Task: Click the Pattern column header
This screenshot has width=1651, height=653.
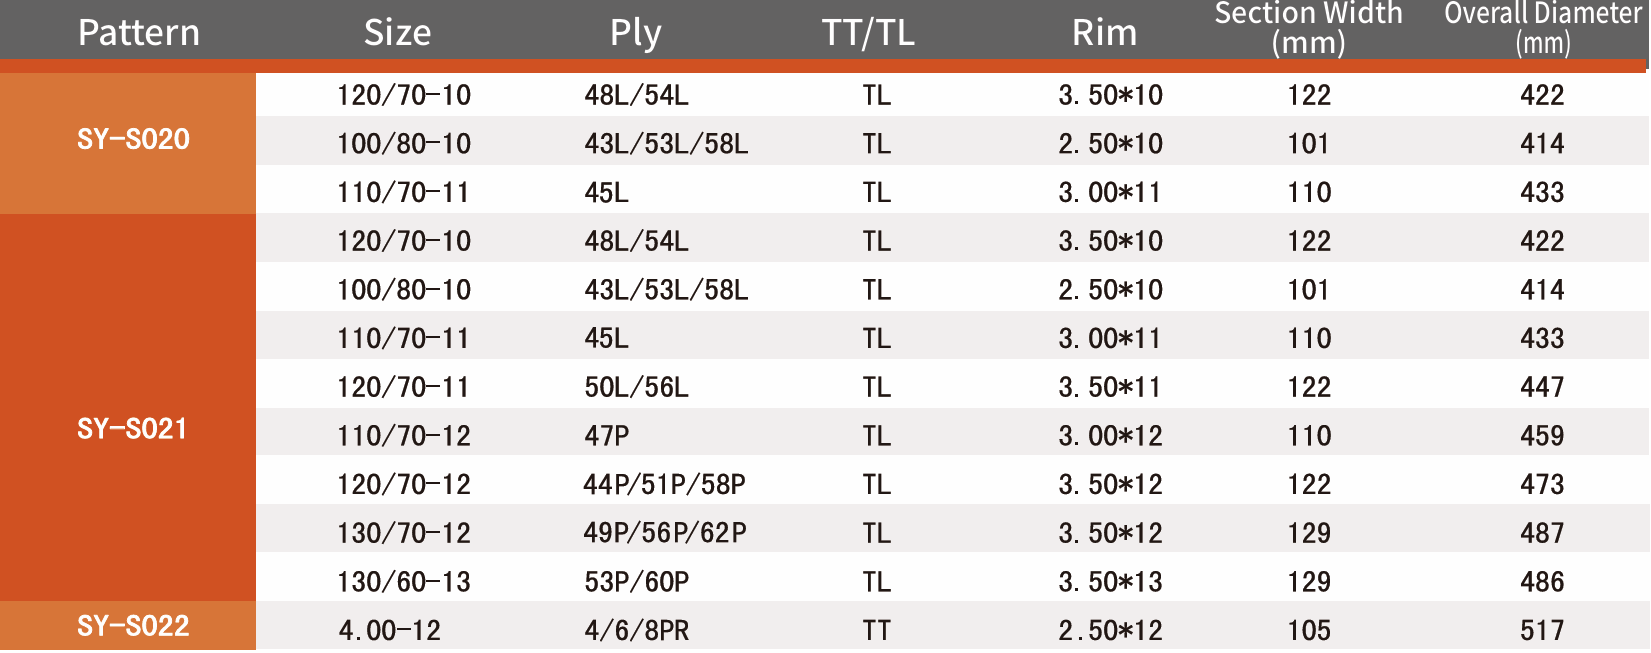Action: 139,33
